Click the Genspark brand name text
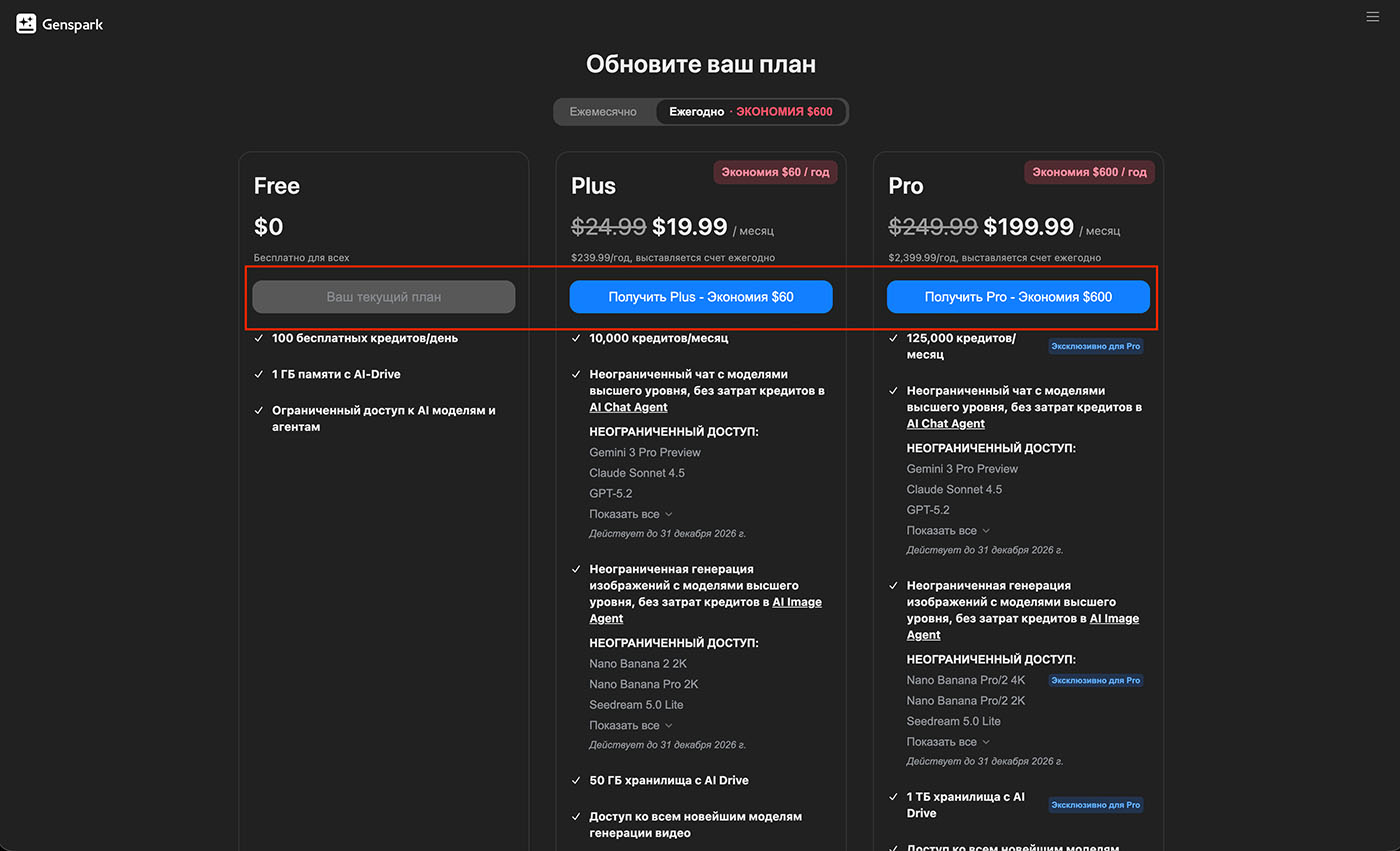 (x=73, y=24)
